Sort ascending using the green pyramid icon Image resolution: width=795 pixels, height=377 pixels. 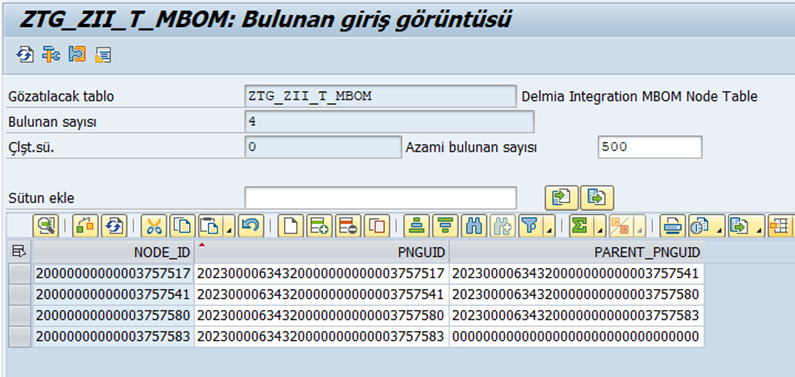click(417, 227)
